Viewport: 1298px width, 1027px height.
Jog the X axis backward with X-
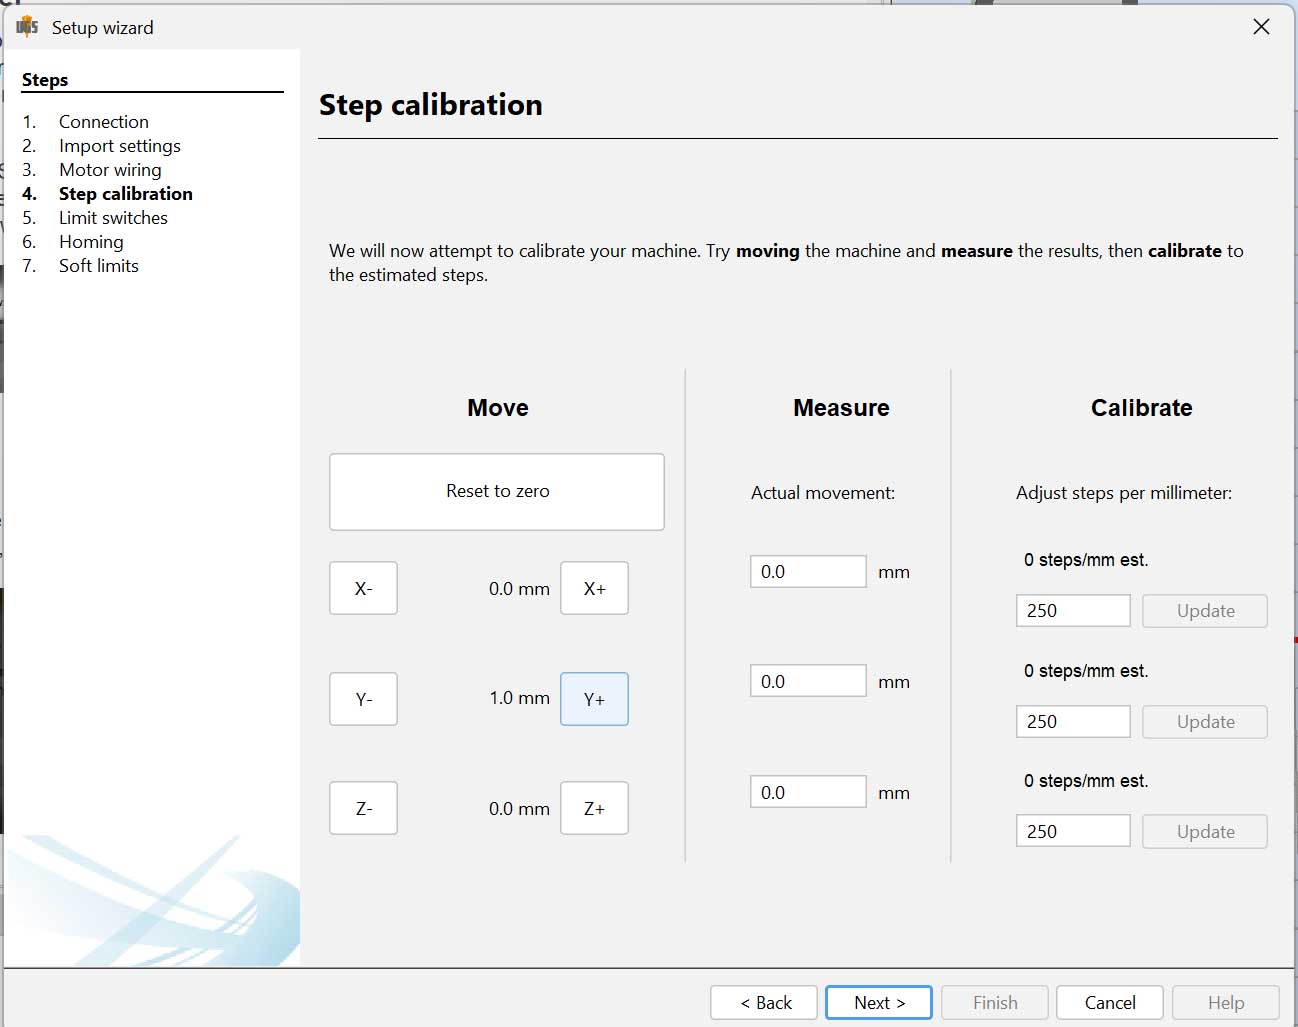[363, 588]
